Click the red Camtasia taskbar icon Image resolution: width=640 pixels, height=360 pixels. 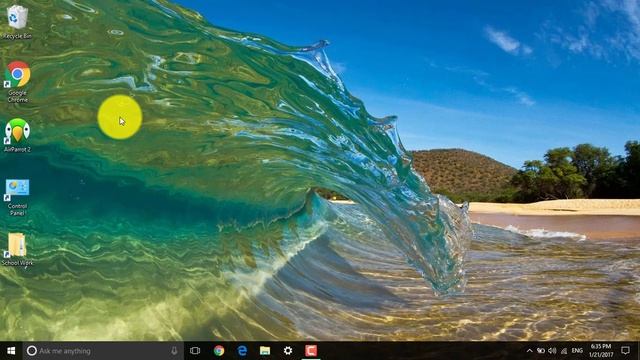[x=311, y=351]
